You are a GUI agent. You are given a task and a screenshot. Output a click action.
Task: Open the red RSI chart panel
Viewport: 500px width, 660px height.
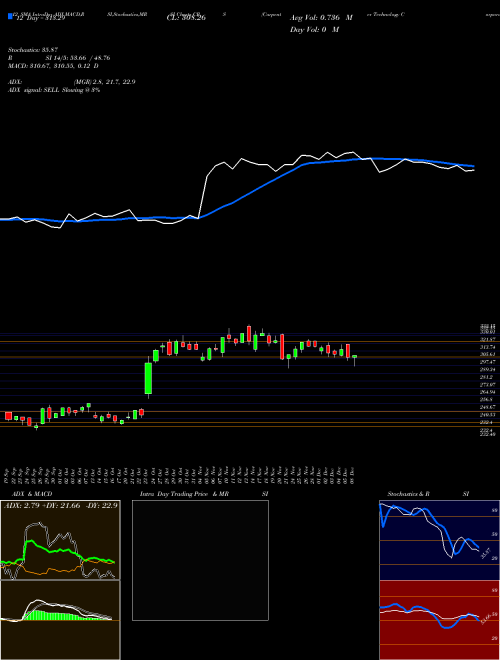coord(439,620)
